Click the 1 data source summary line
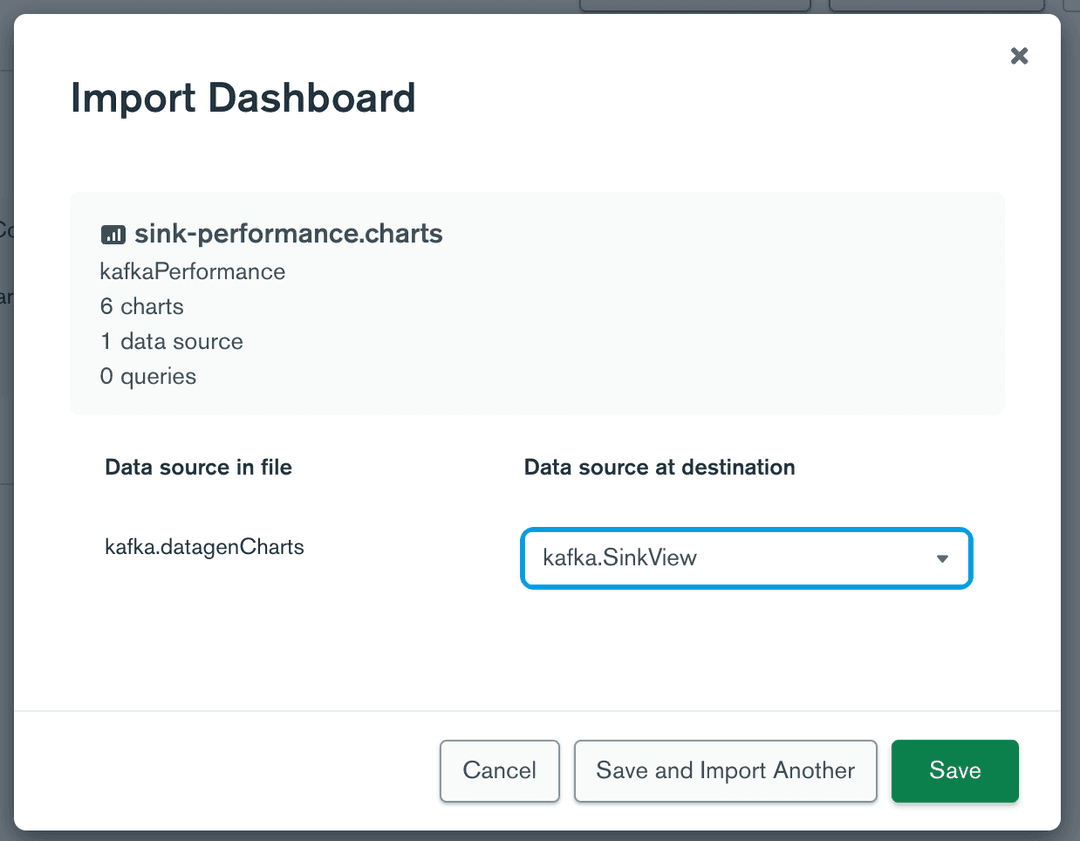 click(171, 341)
